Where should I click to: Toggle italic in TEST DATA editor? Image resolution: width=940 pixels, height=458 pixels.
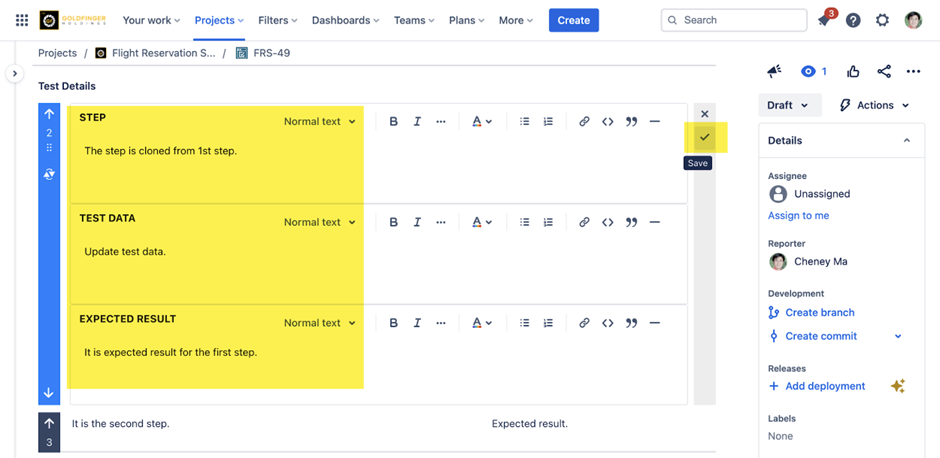417,222
